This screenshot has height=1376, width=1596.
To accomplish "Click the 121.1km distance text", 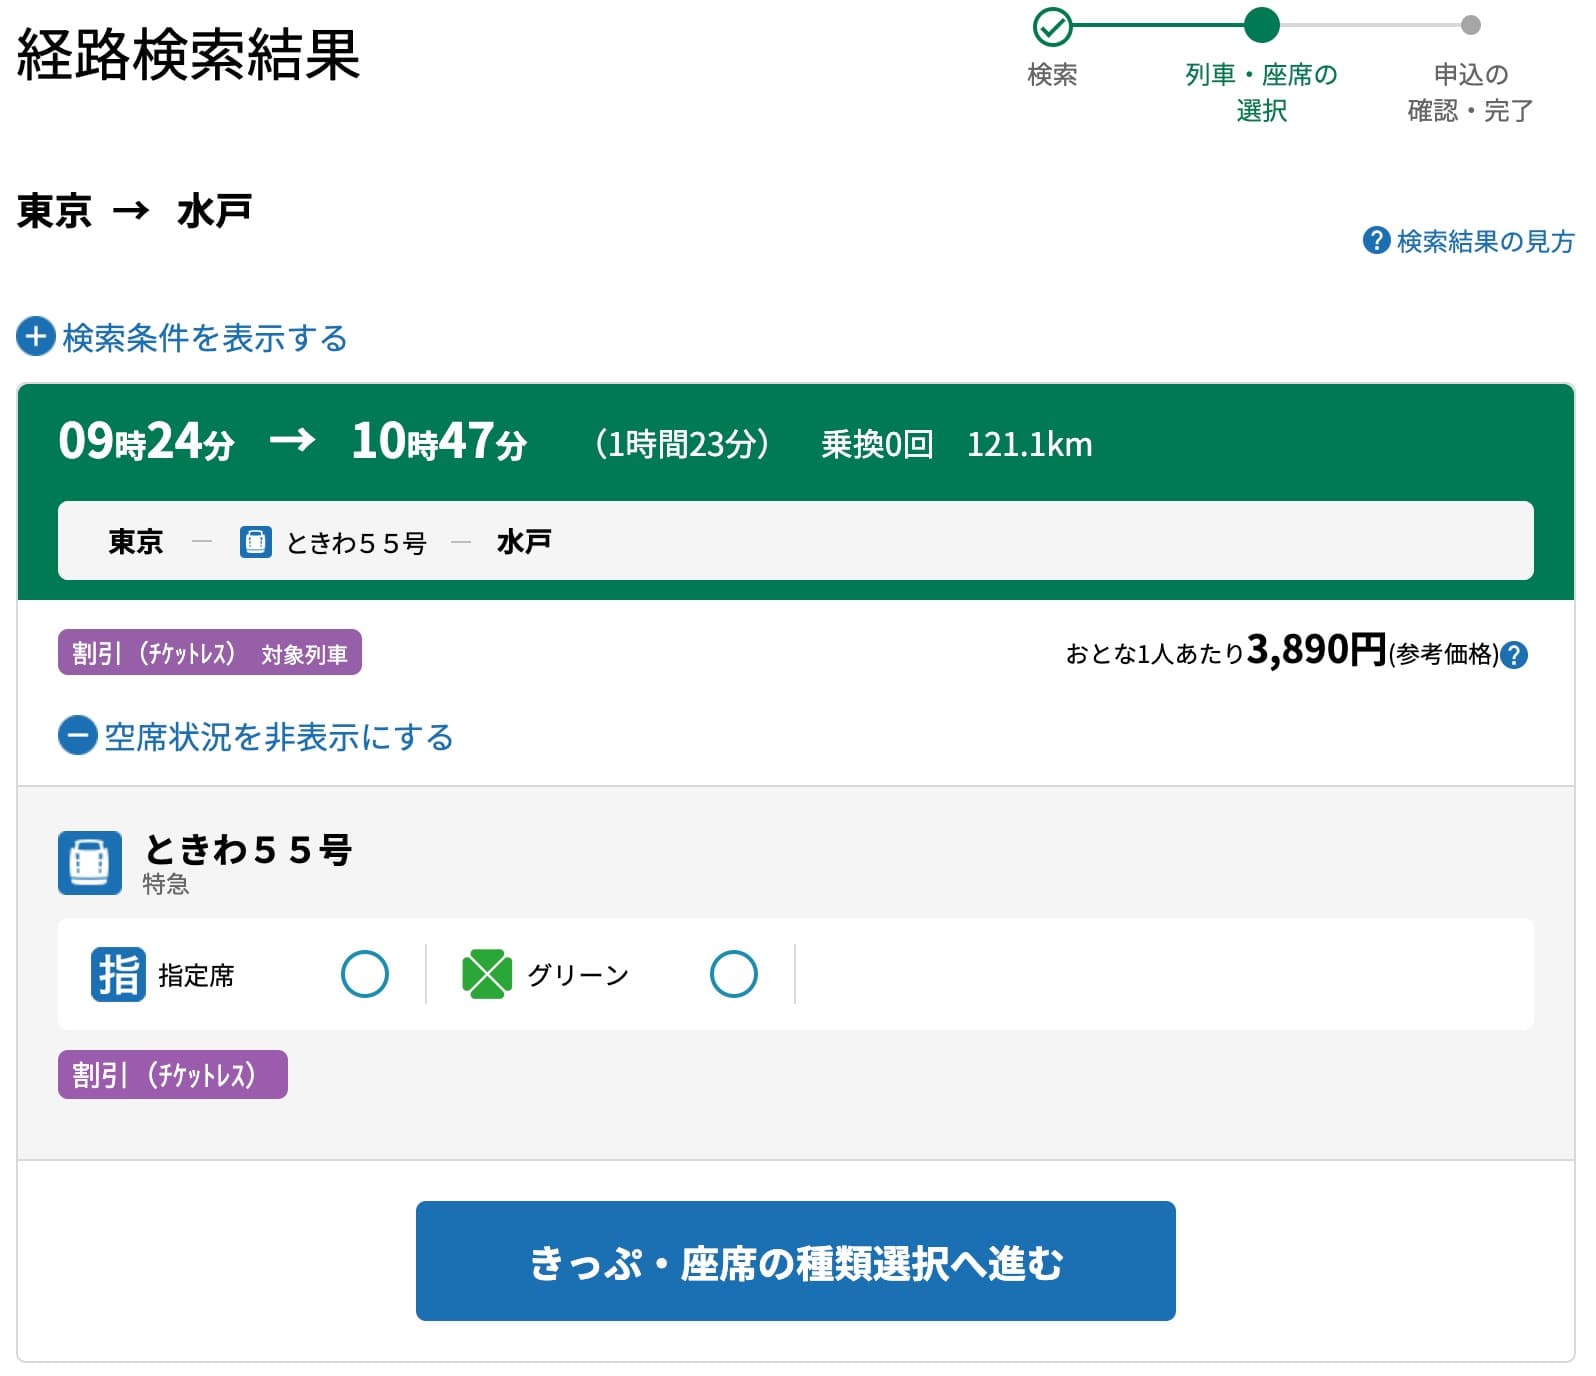I will 1029,444.
